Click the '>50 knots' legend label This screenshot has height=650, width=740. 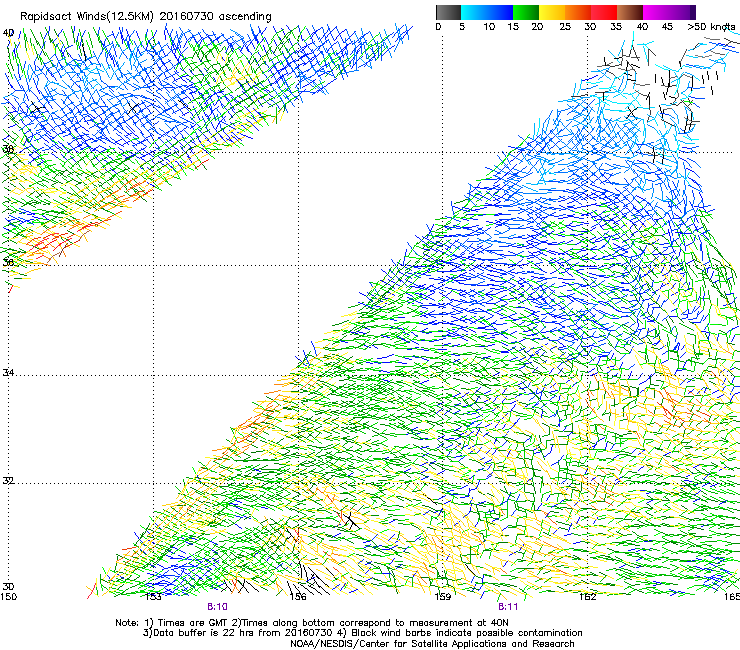coord(711,27)
